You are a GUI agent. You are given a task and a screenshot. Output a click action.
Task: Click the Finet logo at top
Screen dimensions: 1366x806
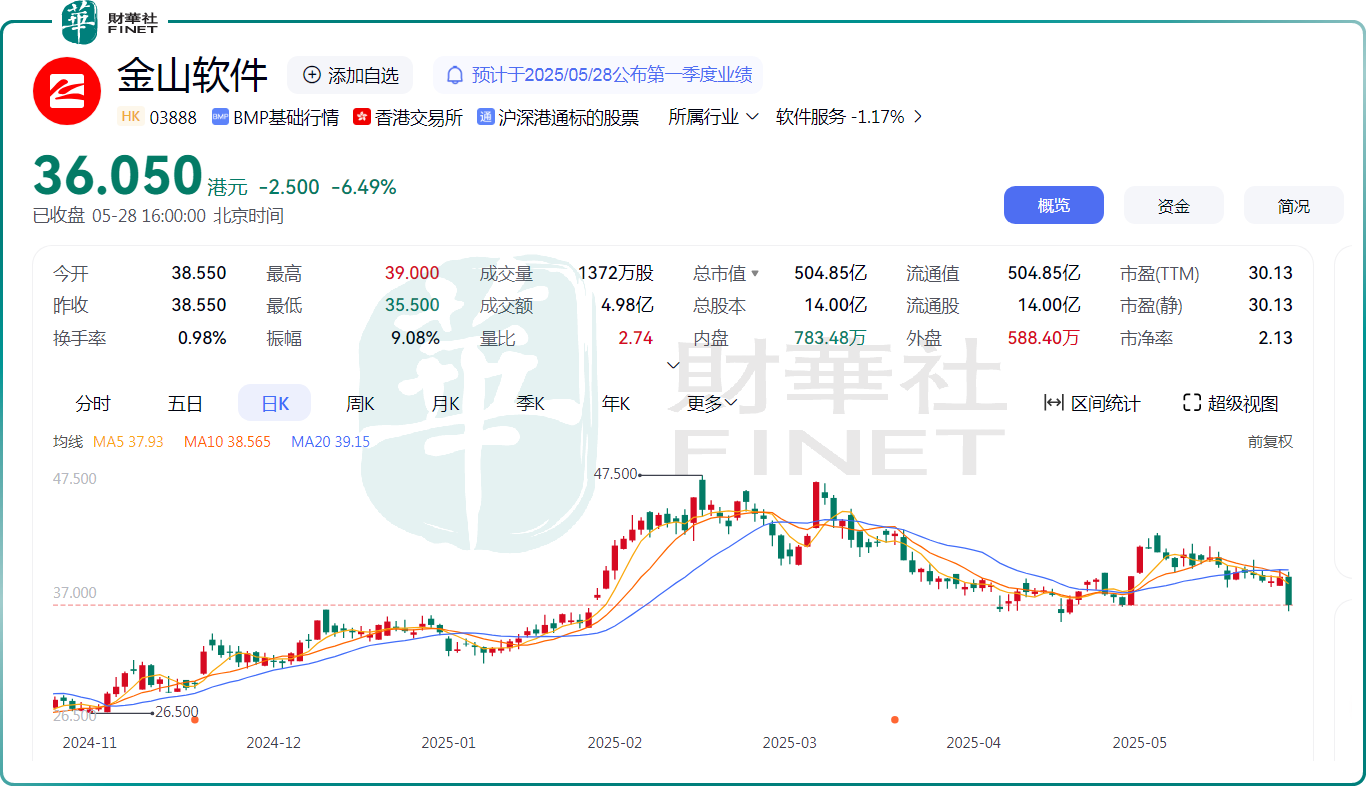point(110,22)
